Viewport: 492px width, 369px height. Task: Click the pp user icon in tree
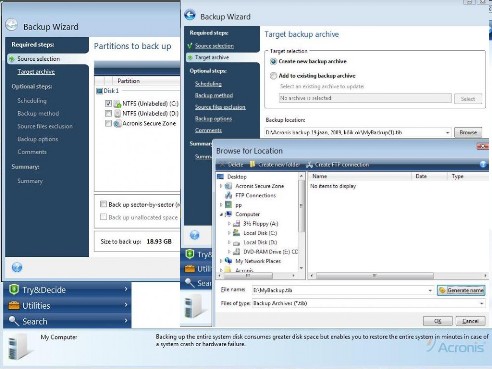(229, 205)
